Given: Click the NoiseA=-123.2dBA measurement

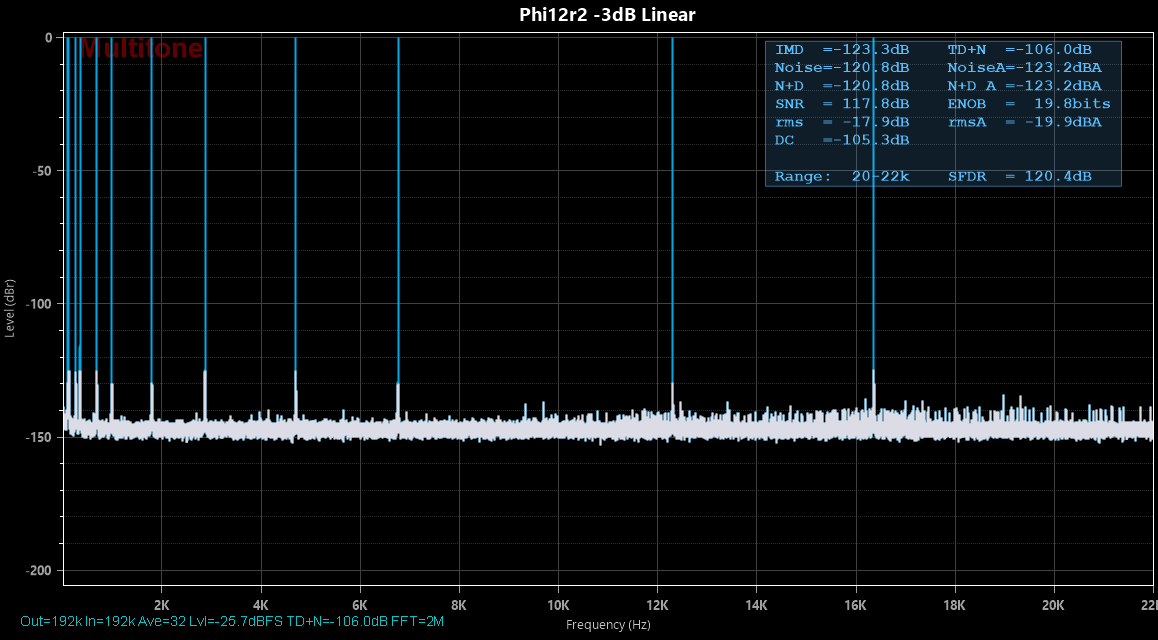Looking at the screenshot, I should click(x=1024, y=68).
